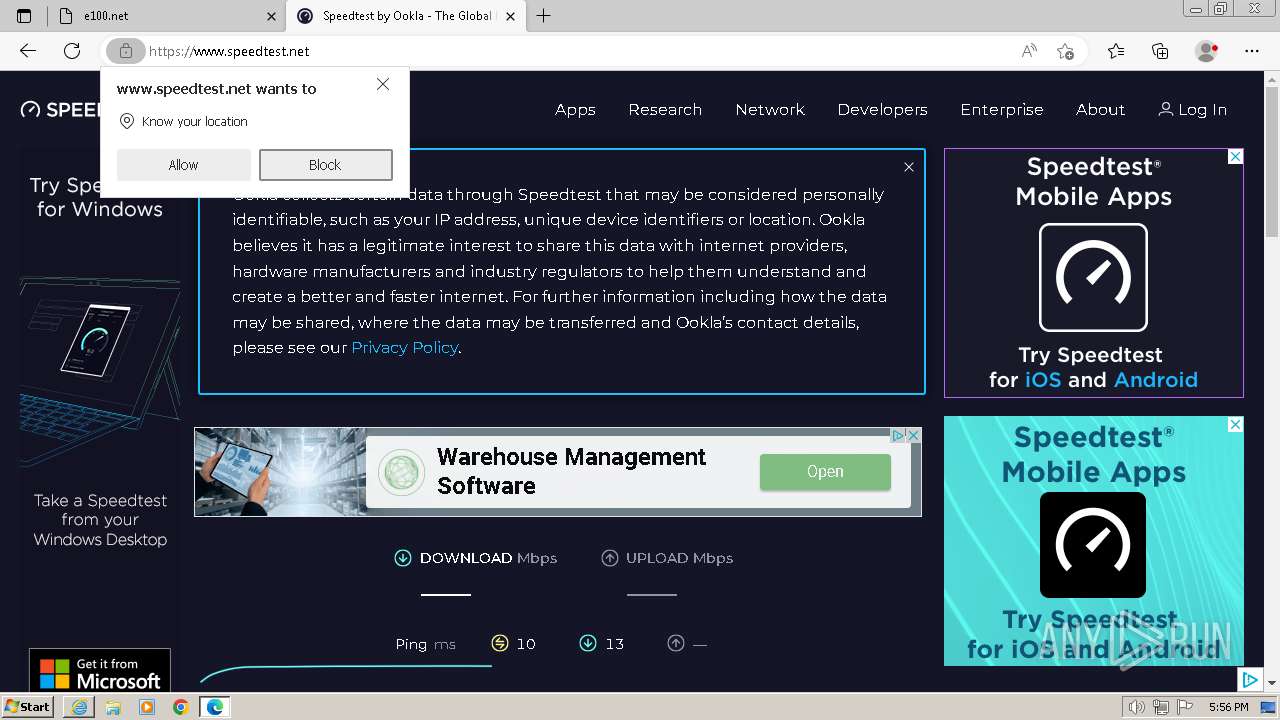Open the Developers menu
1280x720 pixels.
882,110
